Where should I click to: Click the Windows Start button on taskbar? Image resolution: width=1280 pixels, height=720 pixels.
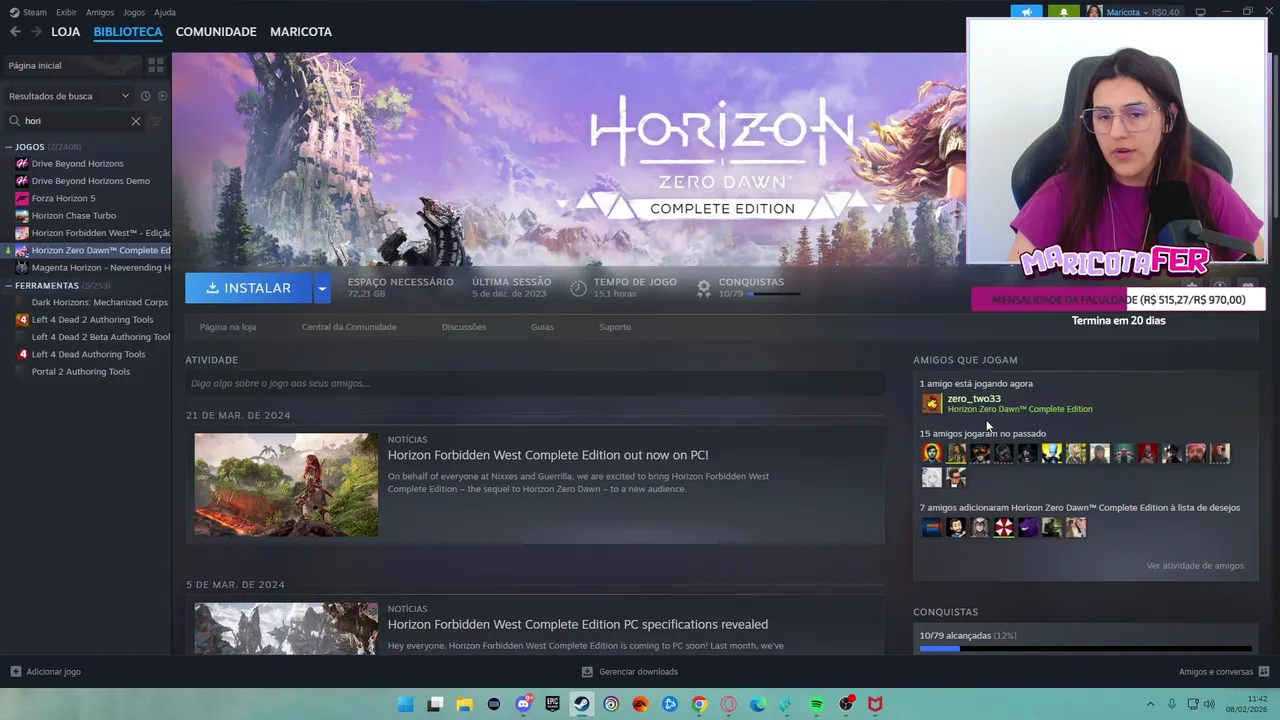point(405,704)
